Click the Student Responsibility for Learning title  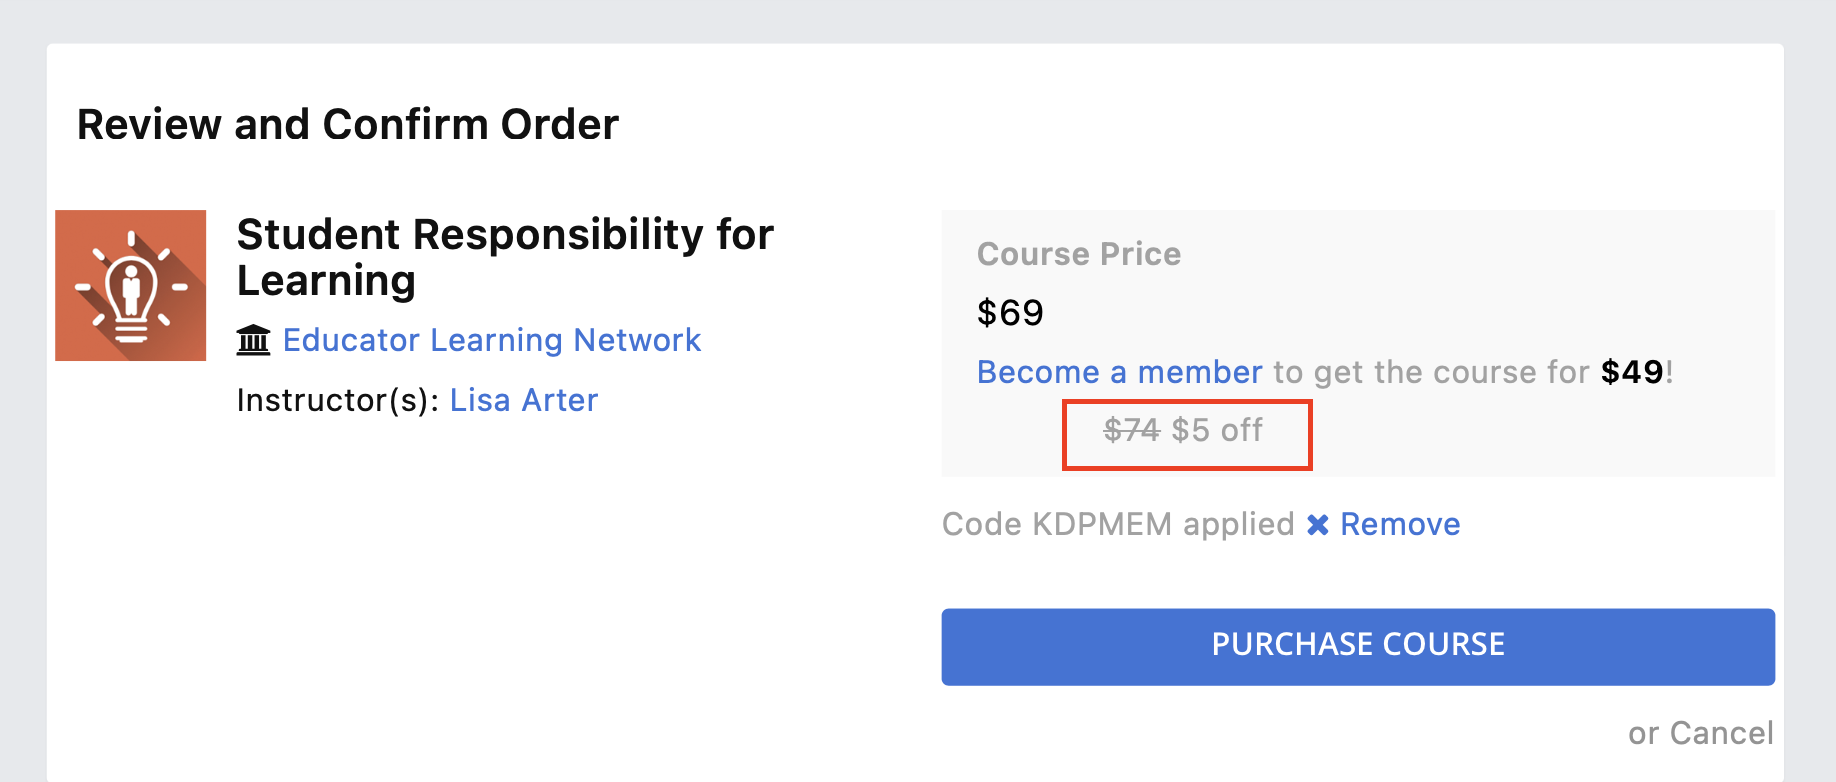point(505,257)
